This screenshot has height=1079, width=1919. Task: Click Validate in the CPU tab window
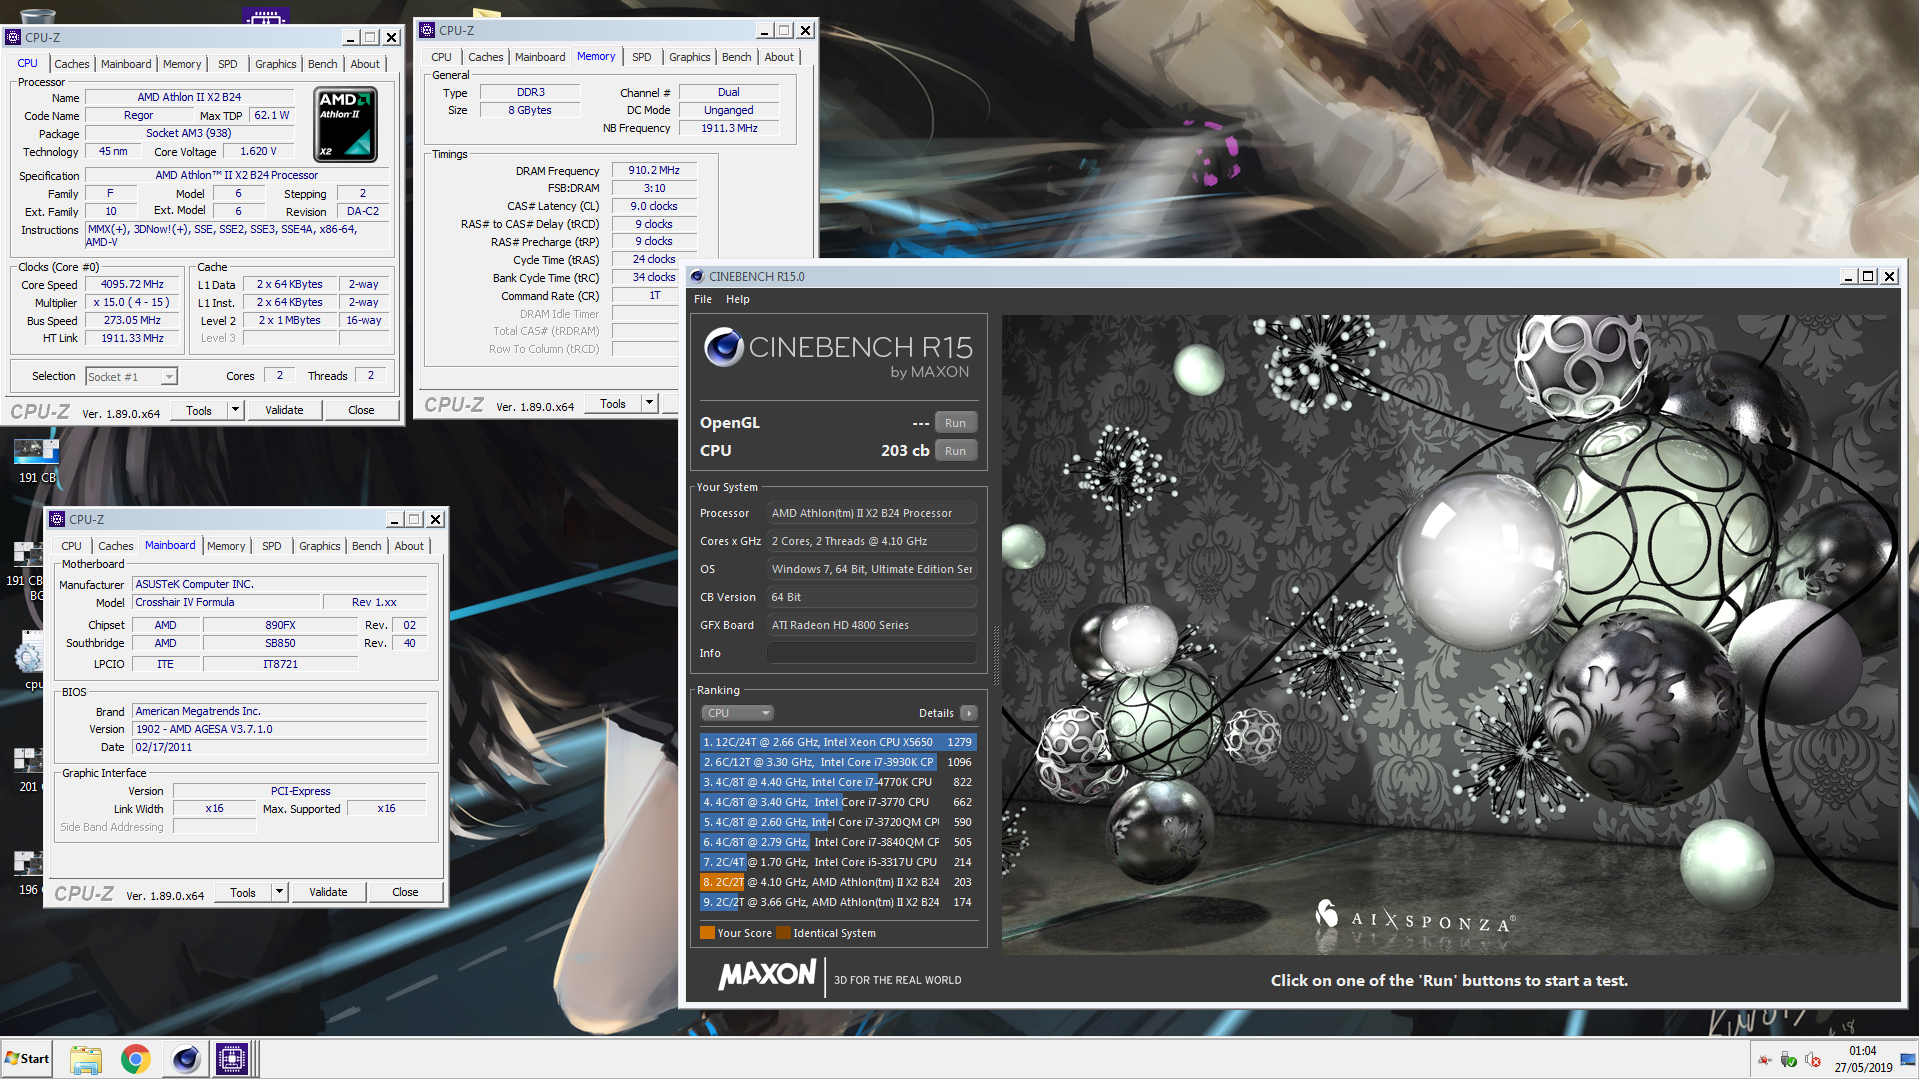[284, 410]
